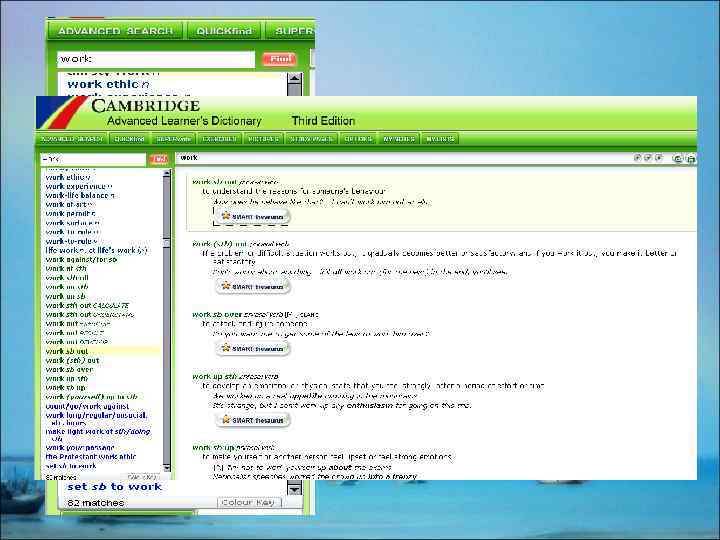Select 'count/go/work against' in the results list

tap(87, 406)
